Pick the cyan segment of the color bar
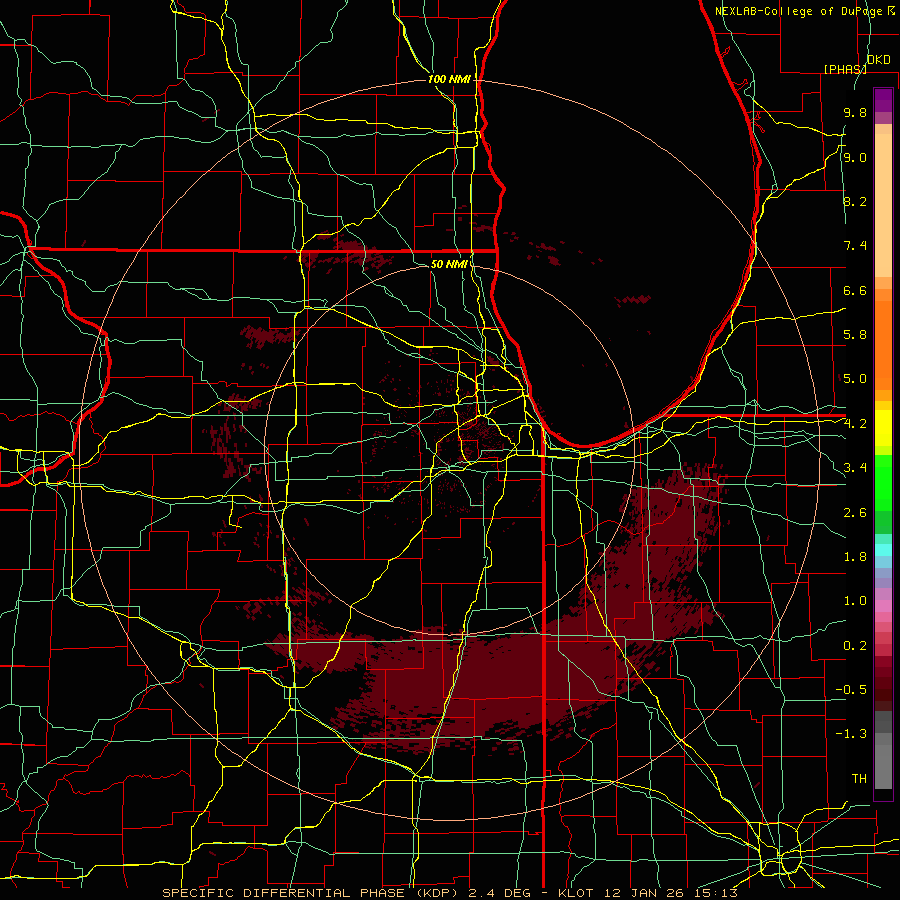 pyautogui.click(x=883, y=550)
